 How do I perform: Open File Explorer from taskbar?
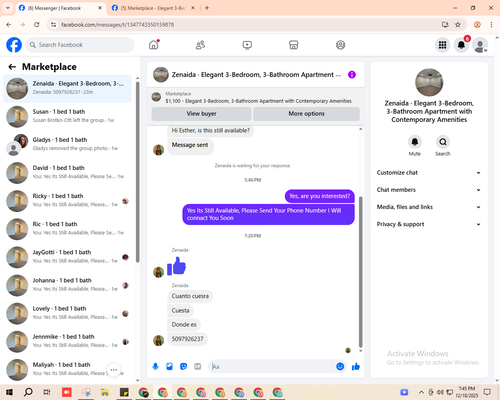click(x=105, y=392)
